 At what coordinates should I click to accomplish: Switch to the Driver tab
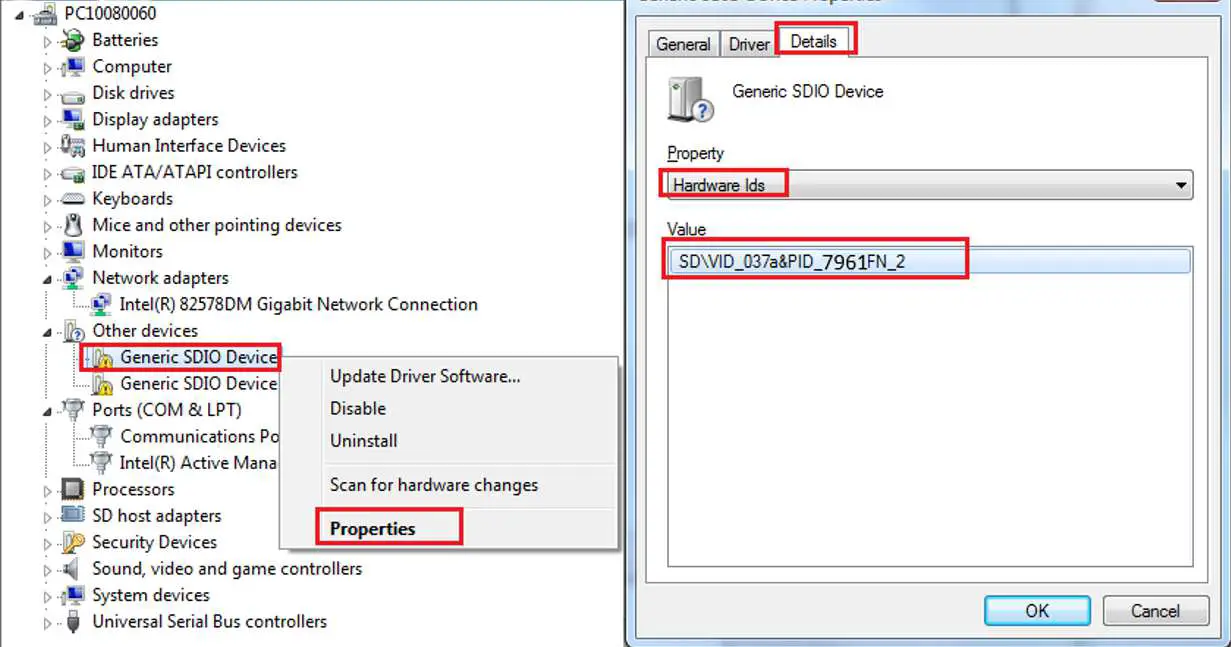coord(748,44)
